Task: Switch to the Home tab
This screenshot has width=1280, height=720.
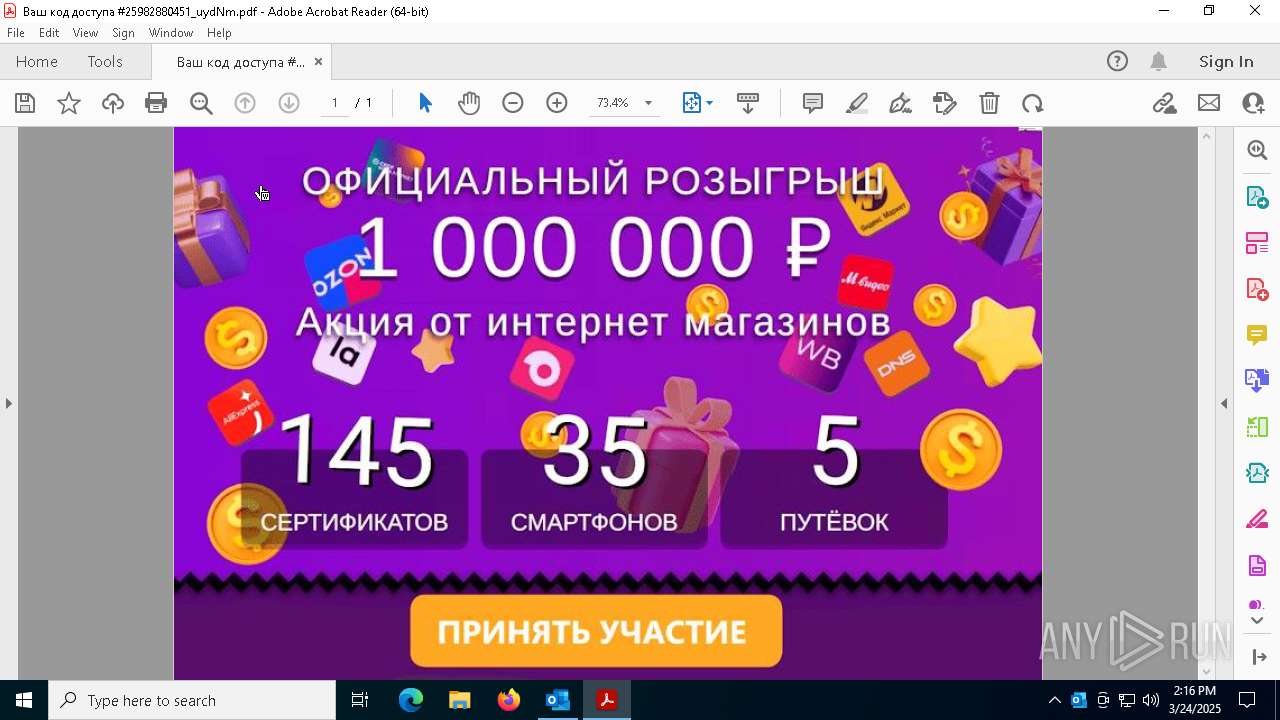Action: [37, 61]
